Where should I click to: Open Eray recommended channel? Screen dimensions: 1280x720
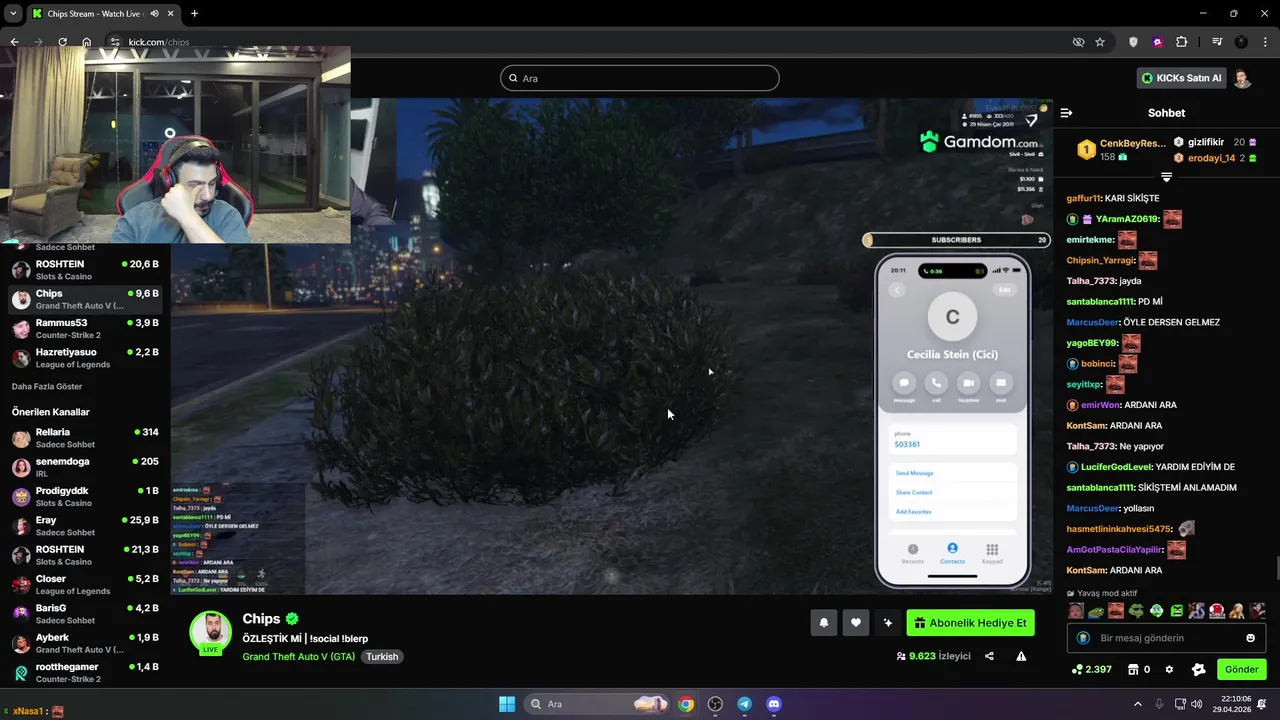pos(85,526)
